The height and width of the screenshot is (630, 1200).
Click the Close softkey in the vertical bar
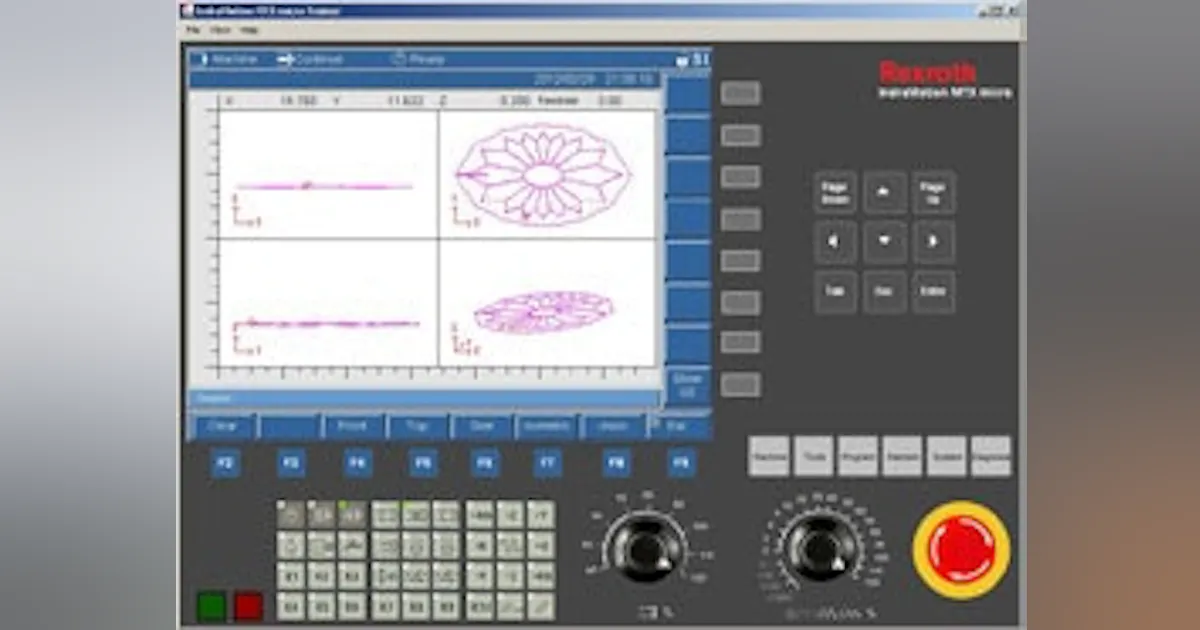688,385
